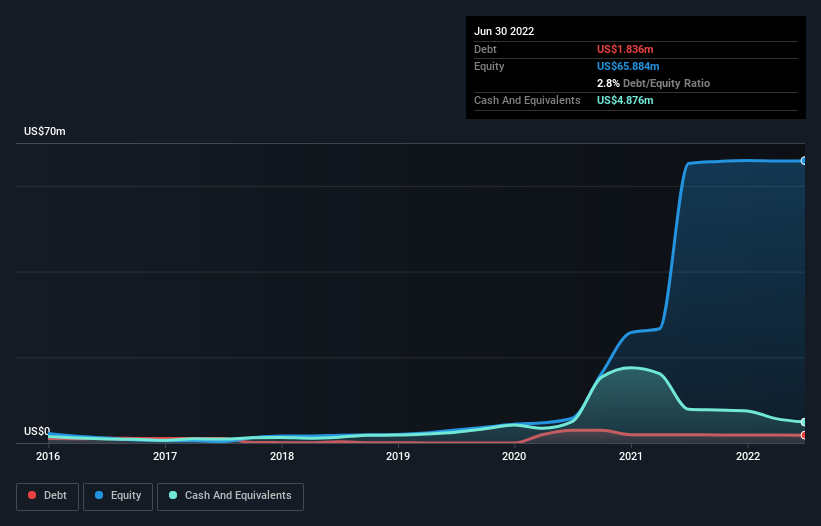Click the 2016 axis label

pyautogui.click(x=48, y=456)
